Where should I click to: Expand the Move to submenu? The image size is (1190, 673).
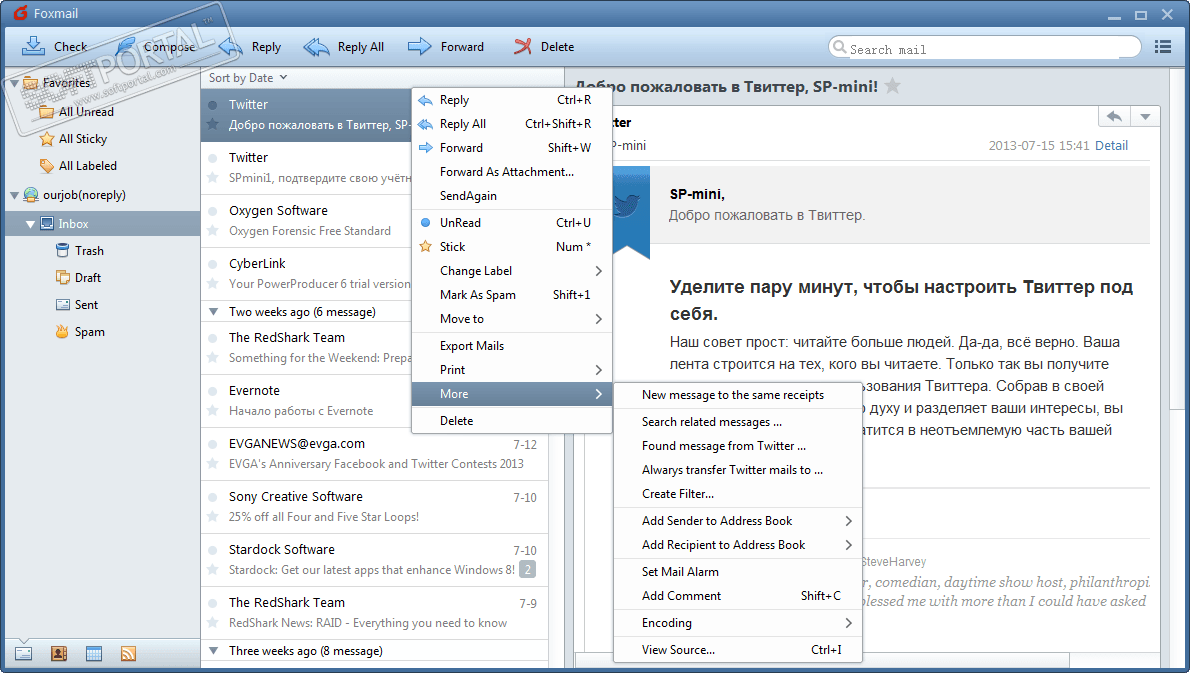[512, 319]
